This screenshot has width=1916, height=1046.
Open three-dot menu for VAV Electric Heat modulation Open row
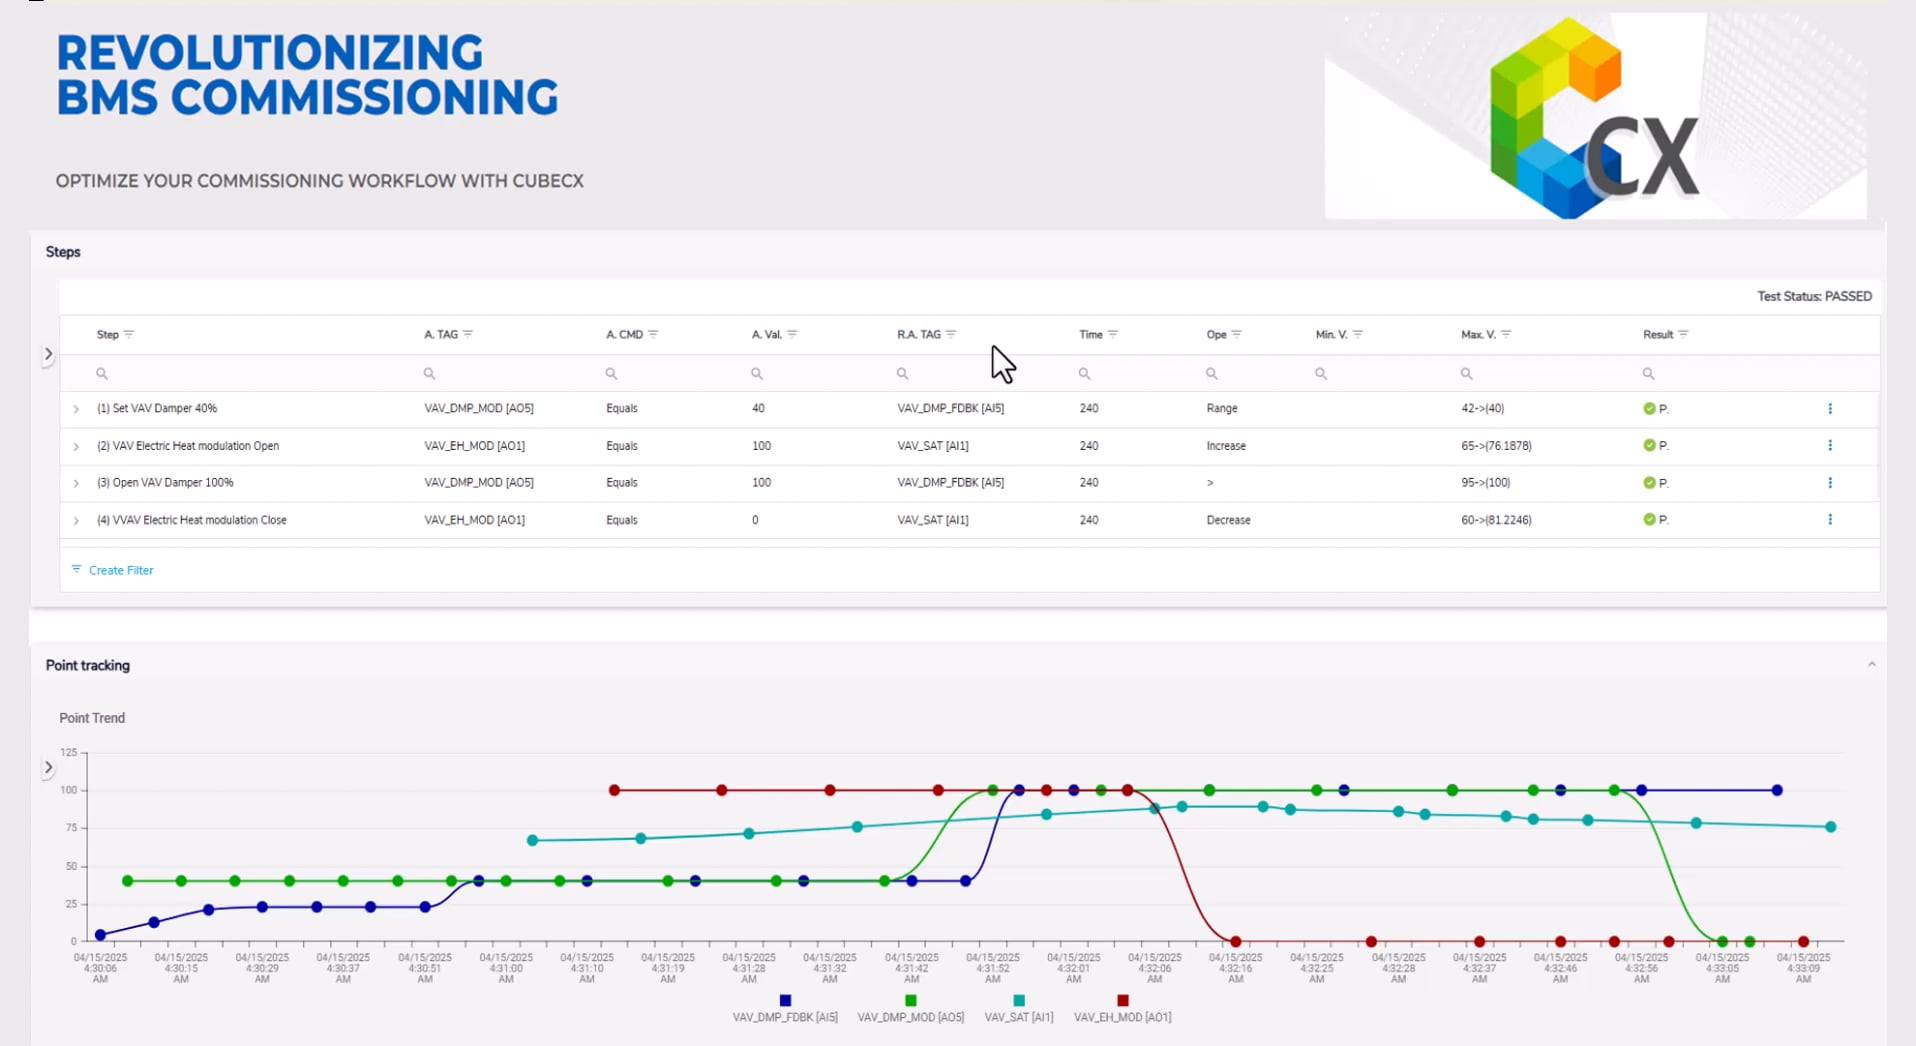tap(1830, 445)
